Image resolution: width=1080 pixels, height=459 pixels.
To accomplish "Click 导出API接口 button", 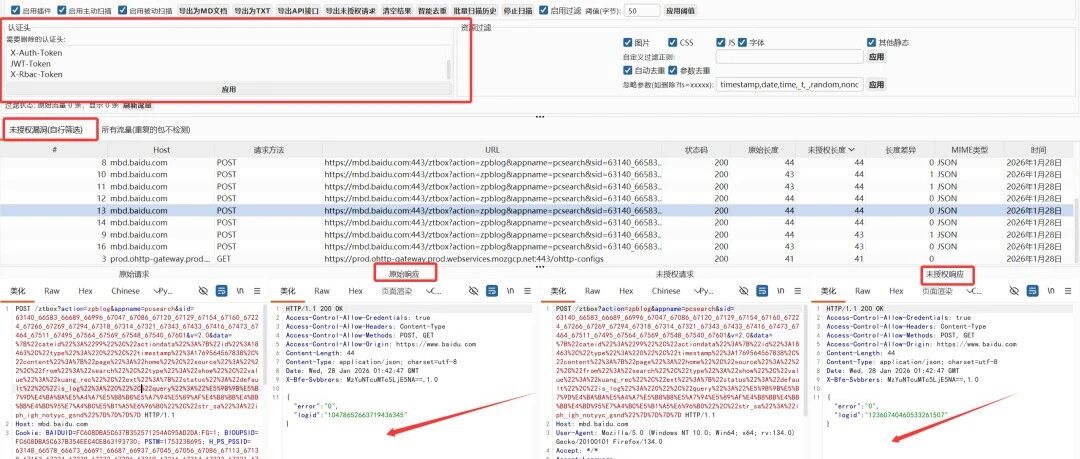I will 298,11.
